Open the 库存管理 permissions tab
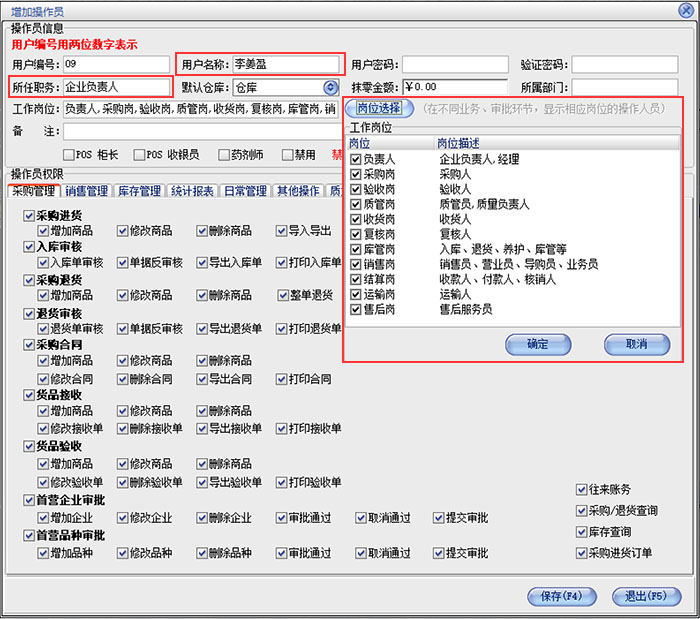This screenshot has height=619, width=700. pos(140,191)
